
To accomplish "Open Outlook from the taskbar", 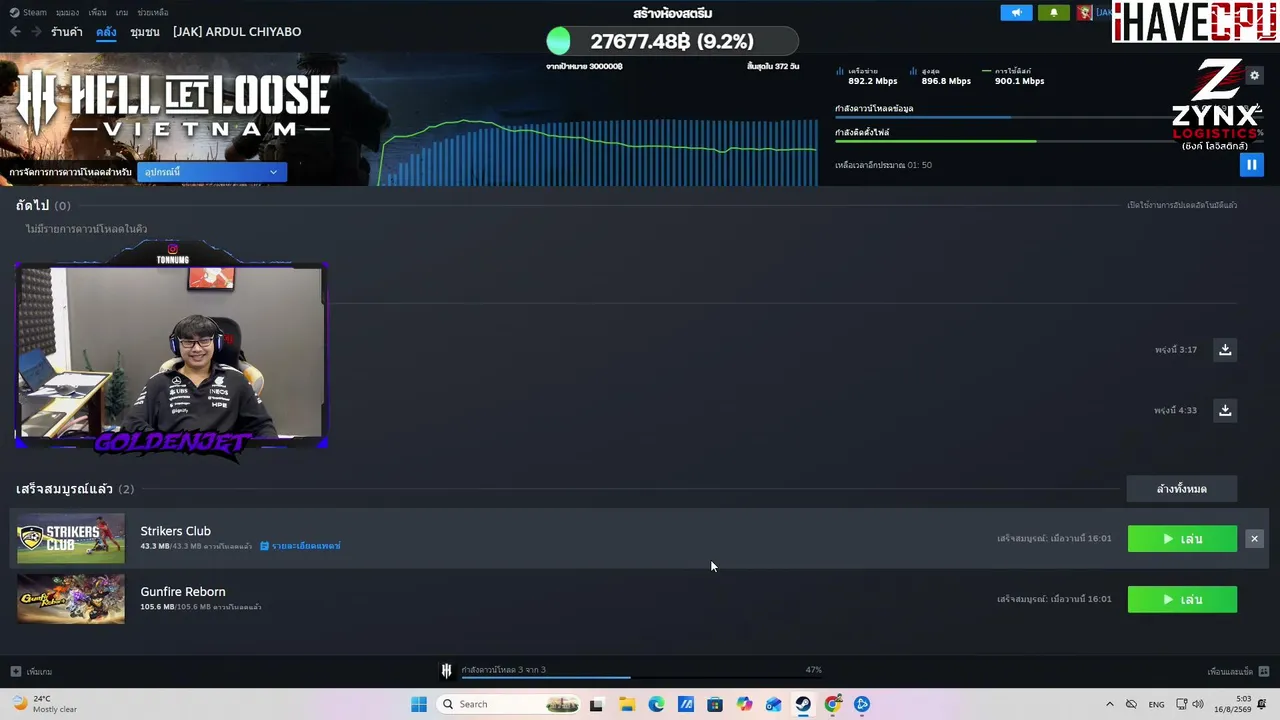I will 774,704.
